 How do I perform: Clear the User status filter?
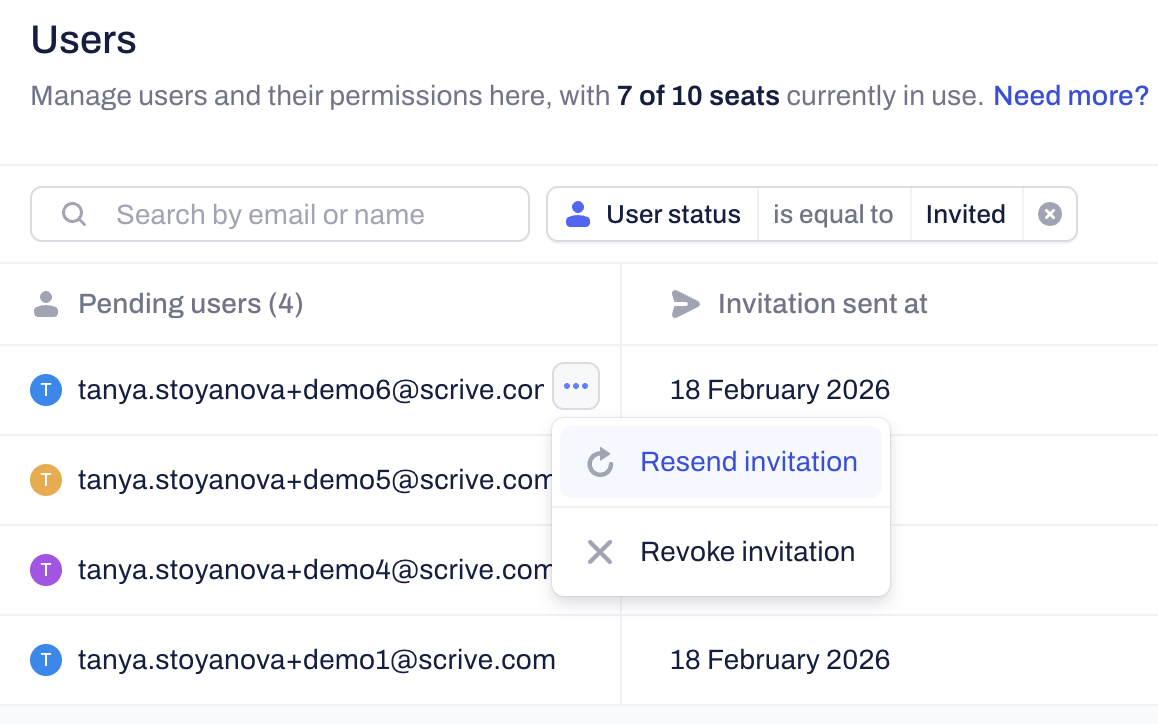tap(1049, 214)
